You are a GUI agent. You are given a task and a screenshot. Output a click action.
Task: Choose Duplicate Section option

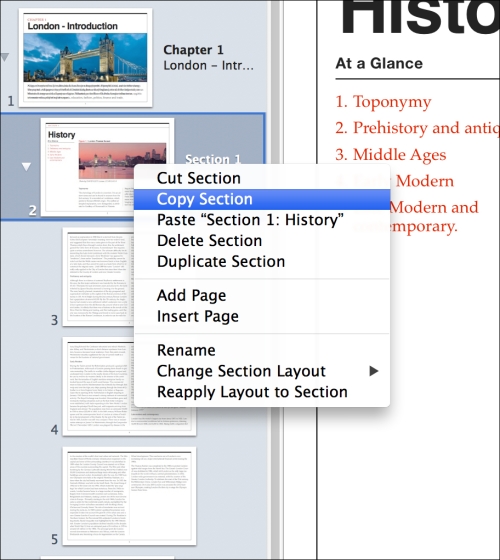pyautogui.click(x=261, y=261)
